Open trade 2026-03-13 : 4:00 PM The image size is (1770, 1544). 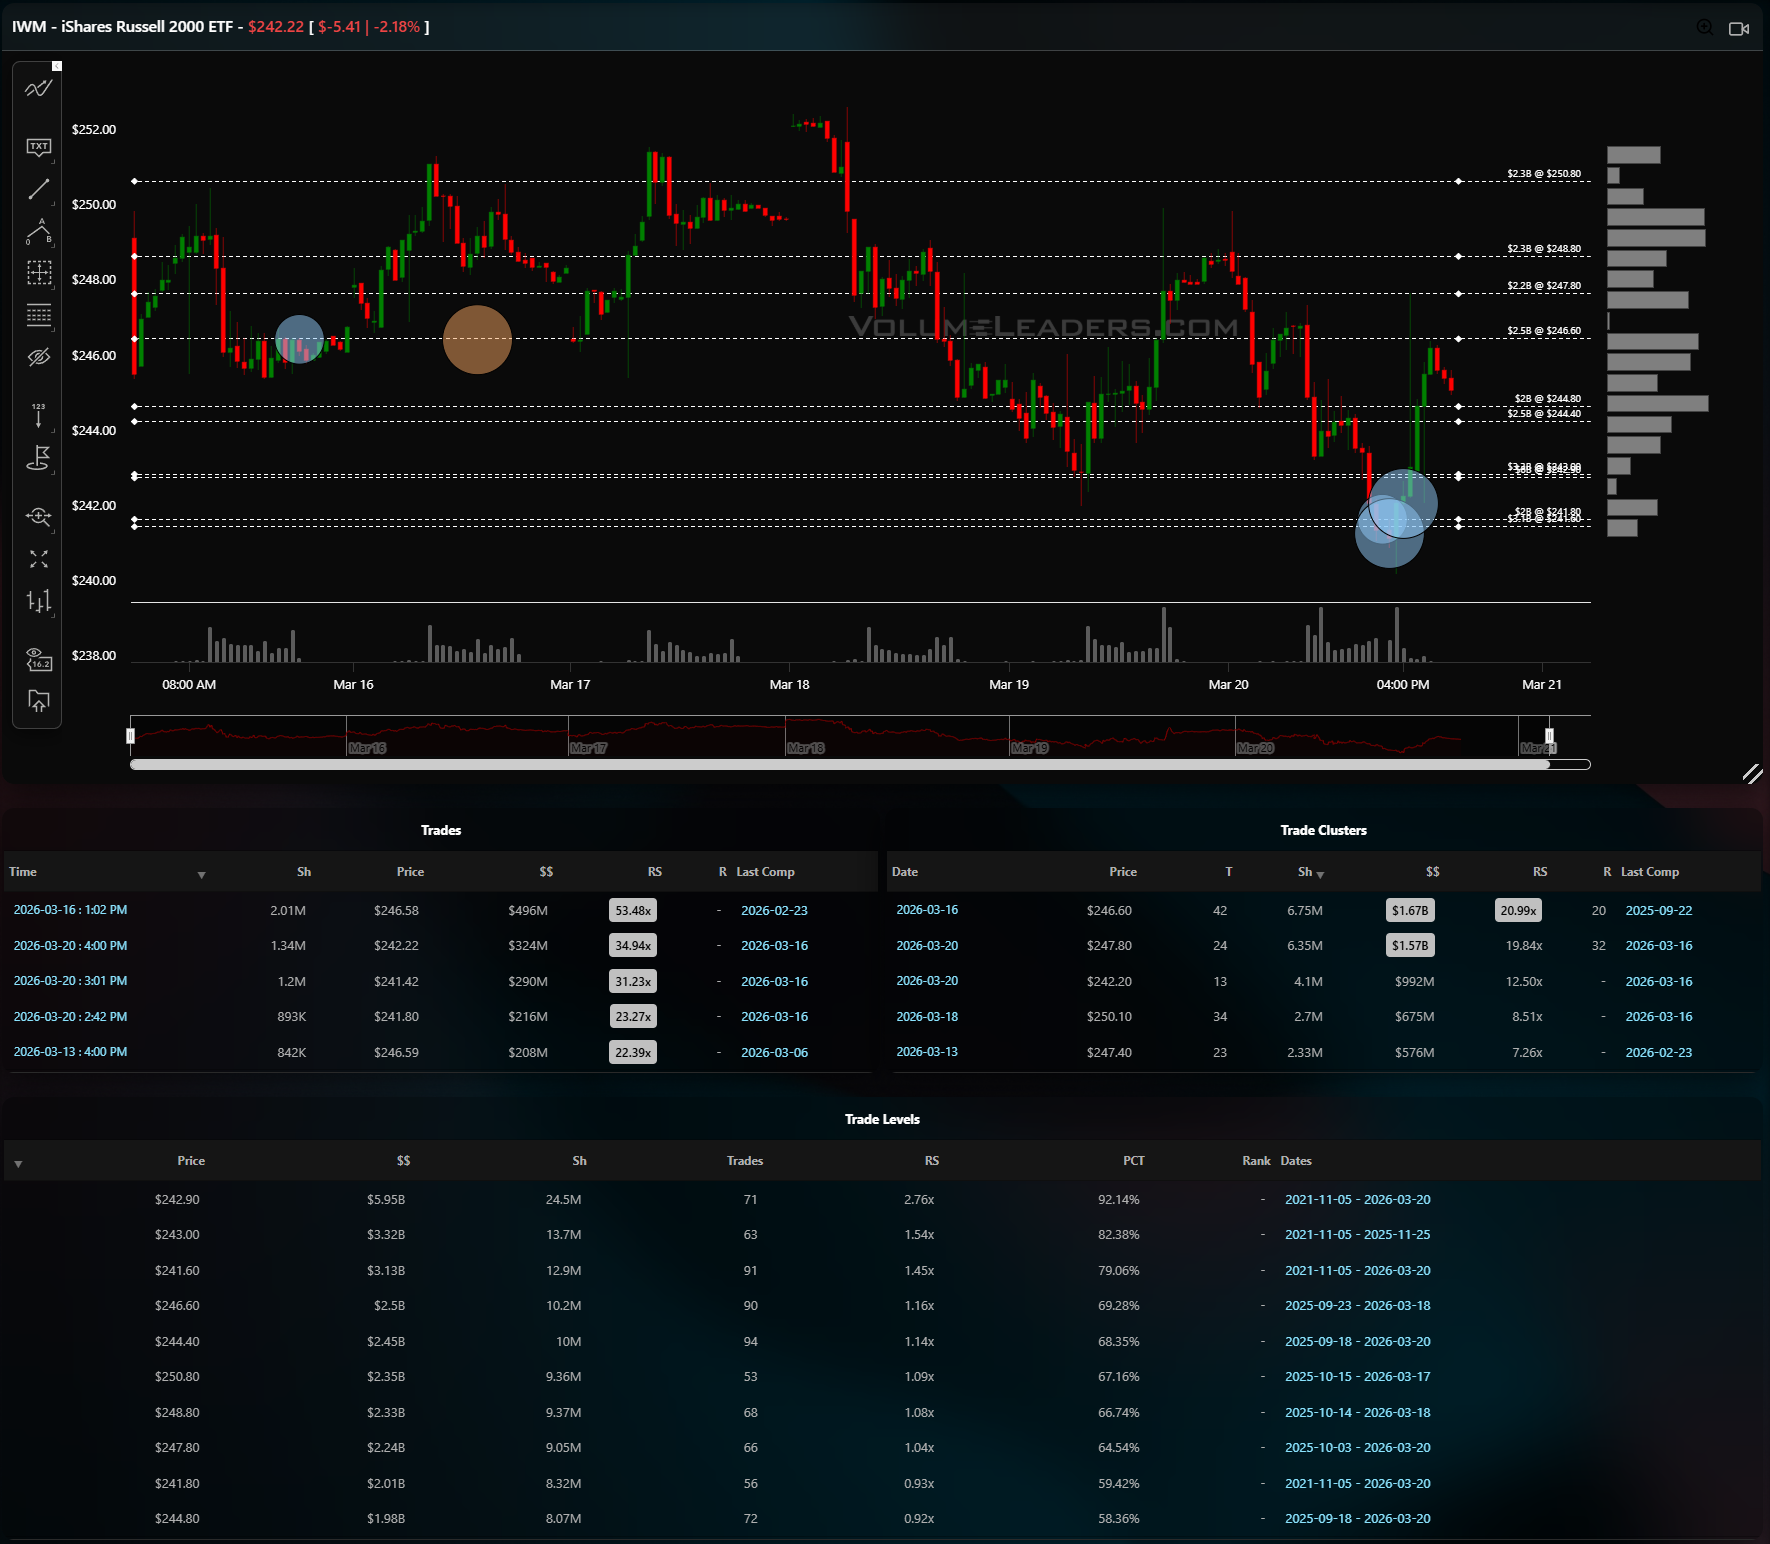(x=70, y=1052)
